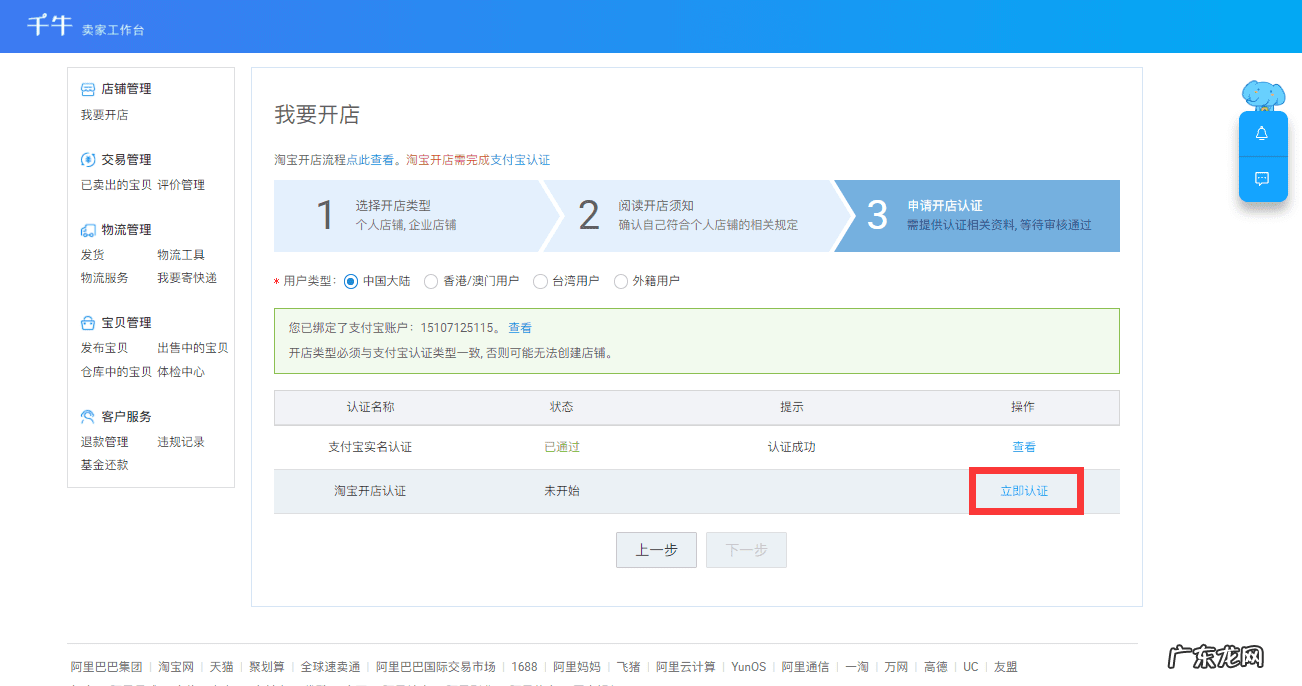This screenshot has width=1302, height=686.
Task: Choose 台湾用户 user type
Action: [x=540, y=281]
